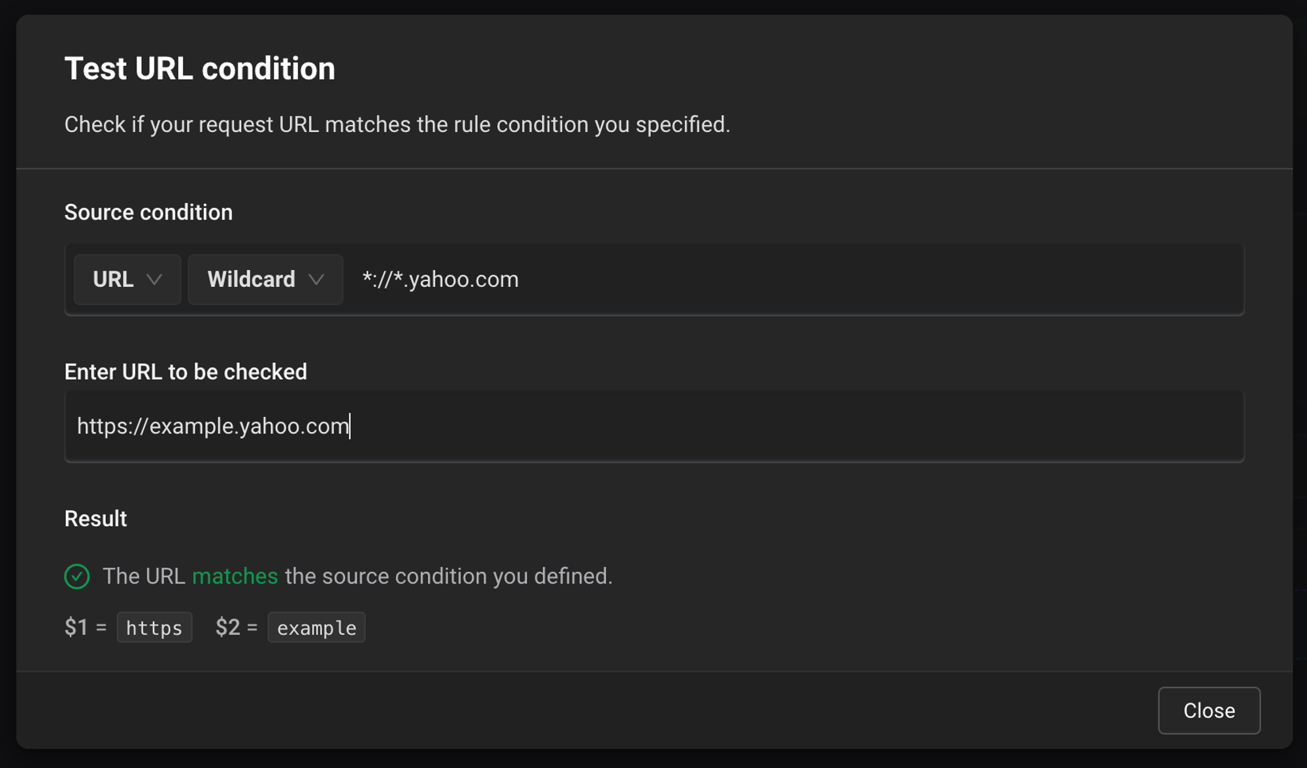Close the Test URL condition dialog
Viewport: 1307px width, 768px height.
pyautogui.click(x=1208, y=710)
